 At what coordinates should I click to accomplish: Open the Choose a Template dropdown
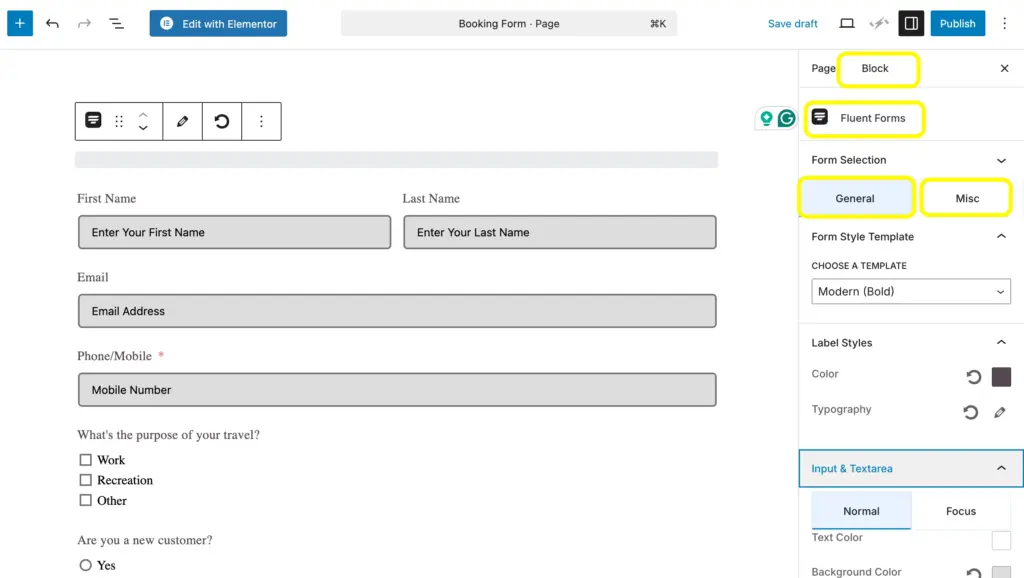(910, 291)
